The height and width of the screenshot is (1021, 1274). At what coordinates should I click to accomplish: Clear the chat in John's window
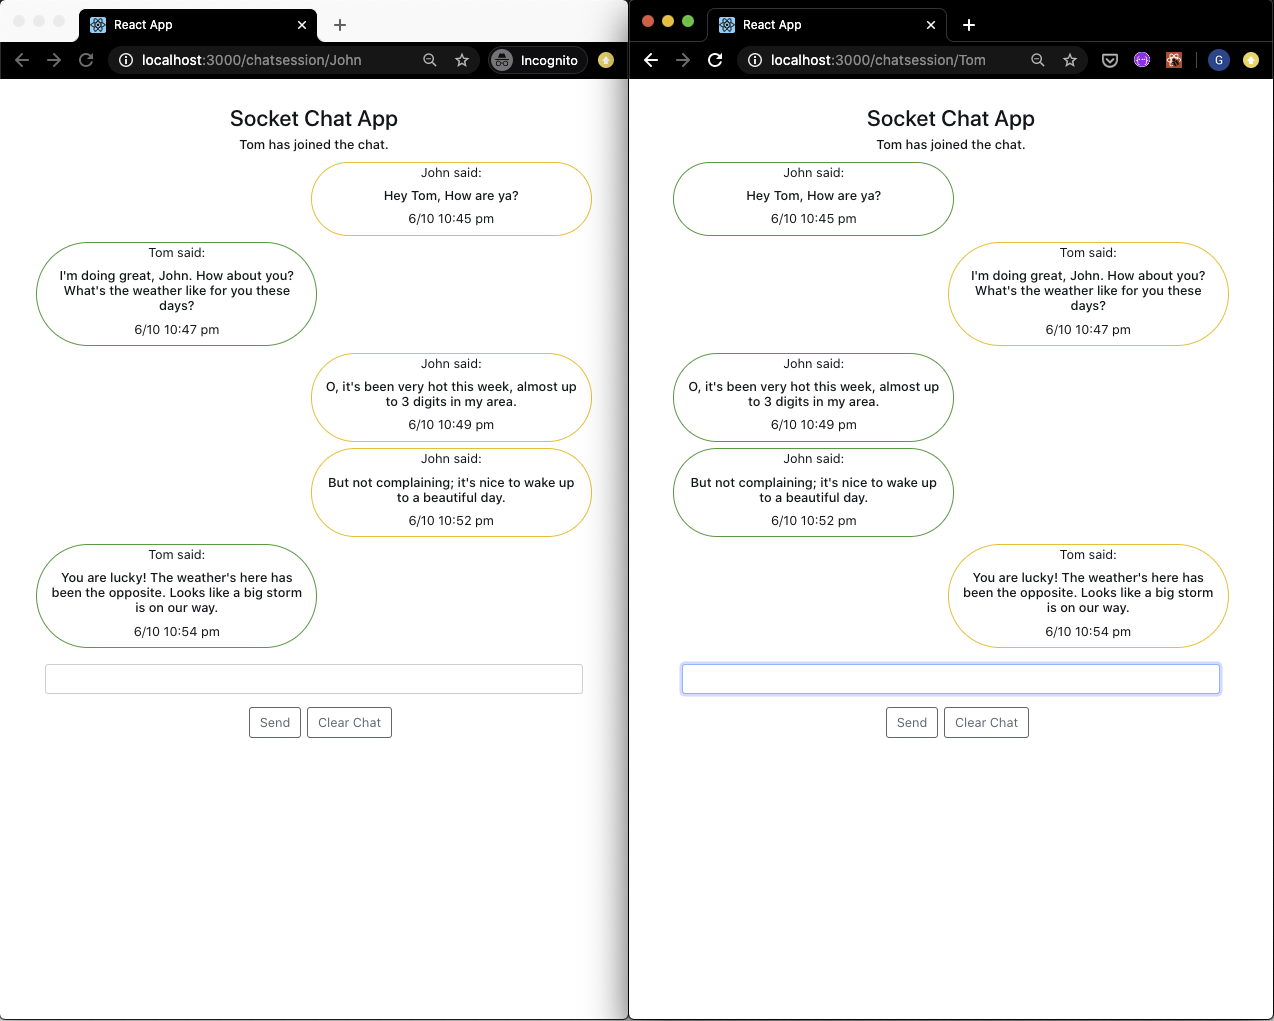click(x=349, y=723)
